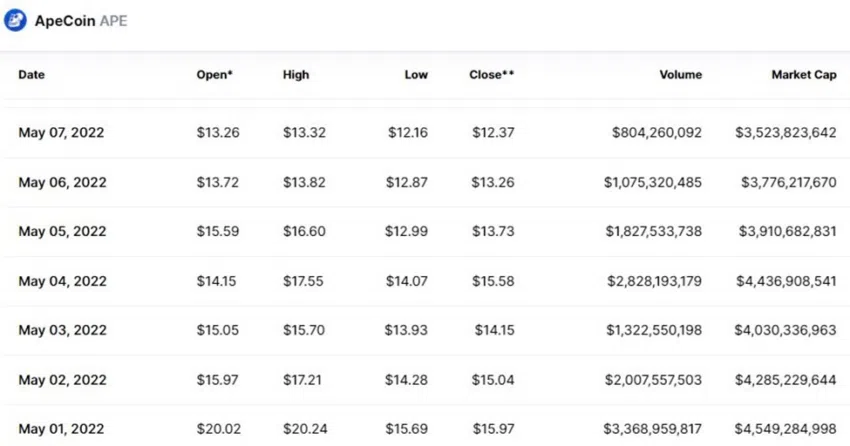850x446 pixels.
Task: Click the Volume column header
Action: [x=680, y=75]
